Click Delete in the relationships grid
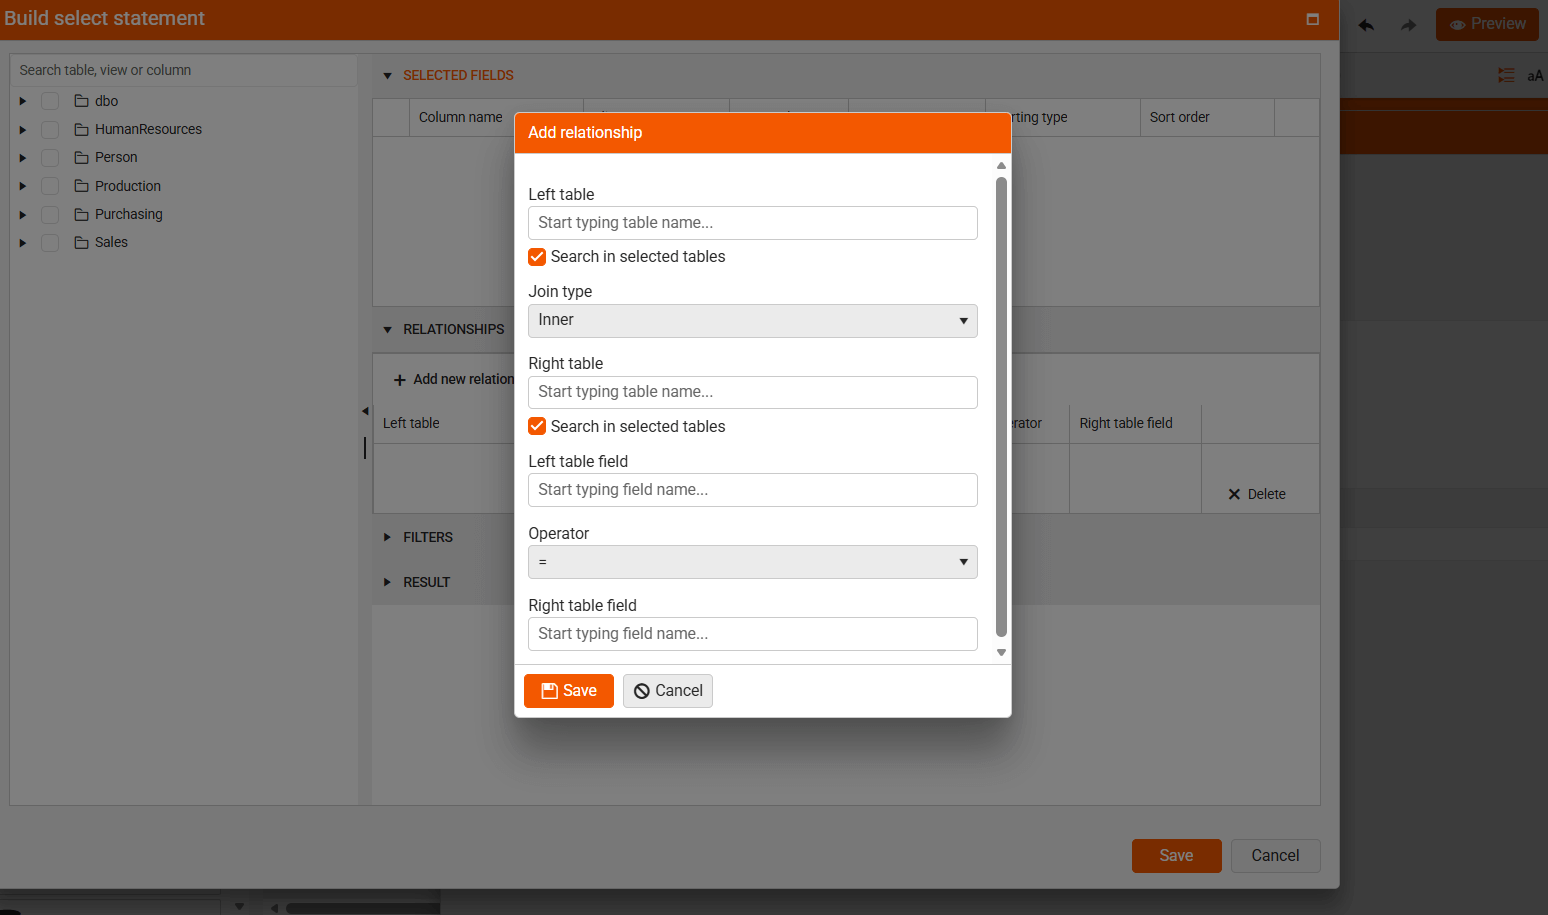This screenshot has height=915, width=1548. point(1257,494)
